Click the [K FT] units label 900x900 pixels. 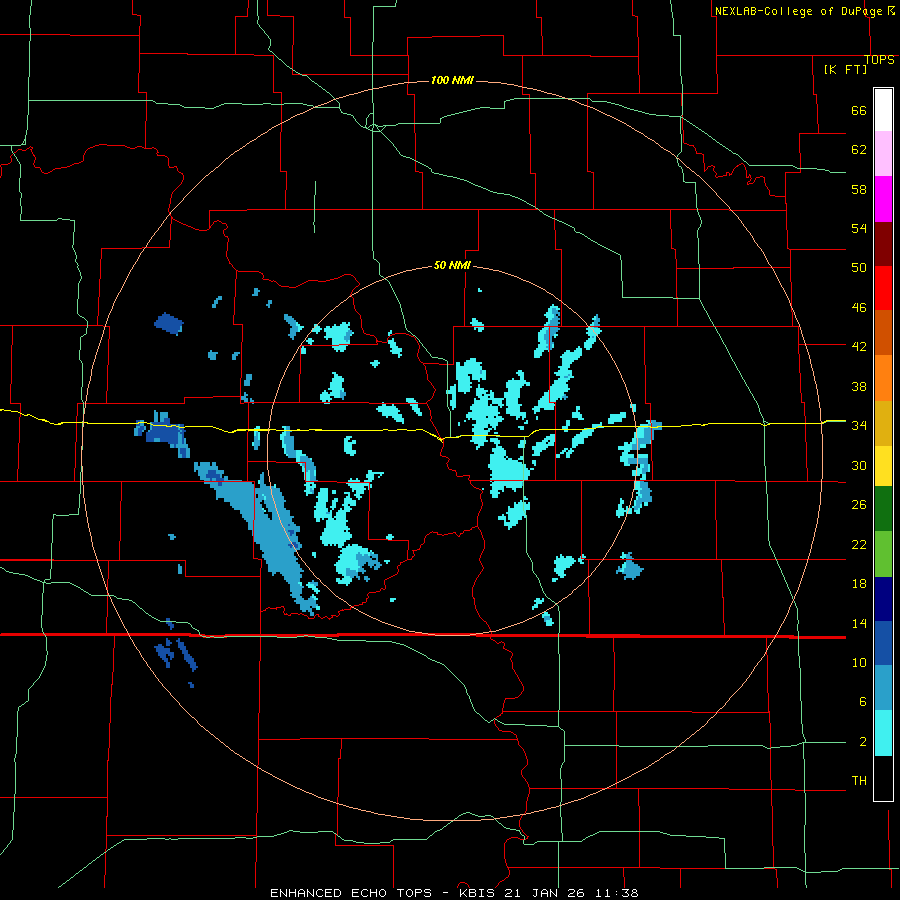[845, 69]
